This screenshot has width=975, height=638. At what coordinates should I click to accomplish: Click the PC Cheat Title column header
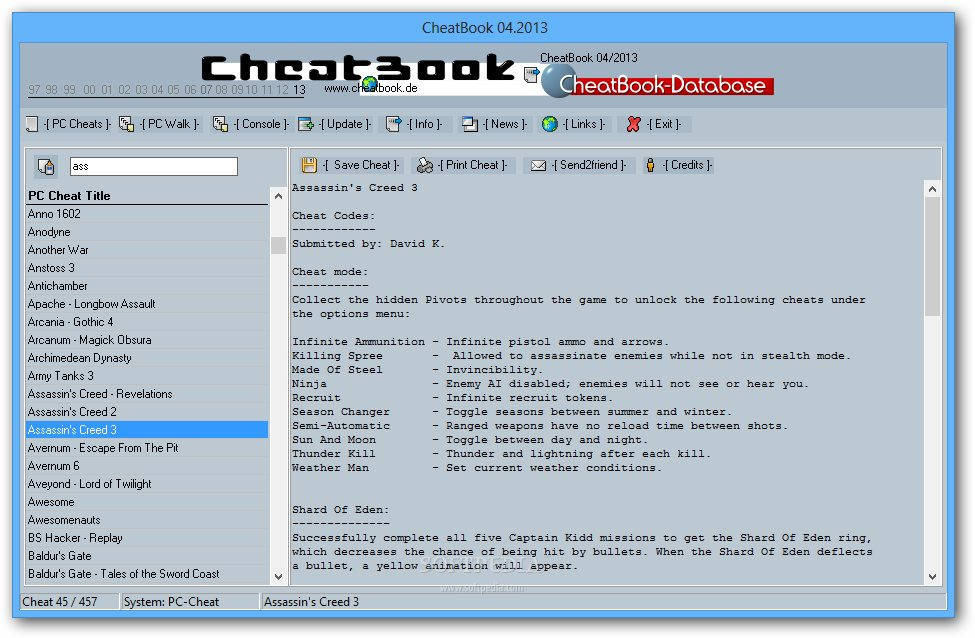click(147, 196)
